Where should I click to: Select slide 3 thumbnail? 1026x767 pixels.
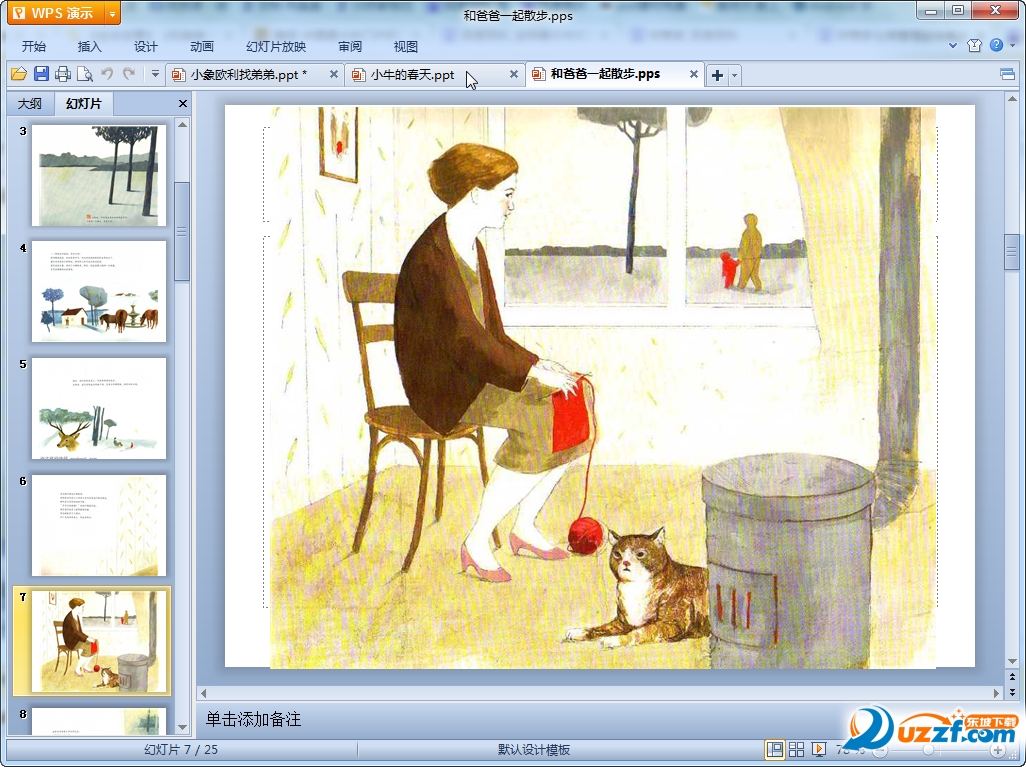click(99, 175)
